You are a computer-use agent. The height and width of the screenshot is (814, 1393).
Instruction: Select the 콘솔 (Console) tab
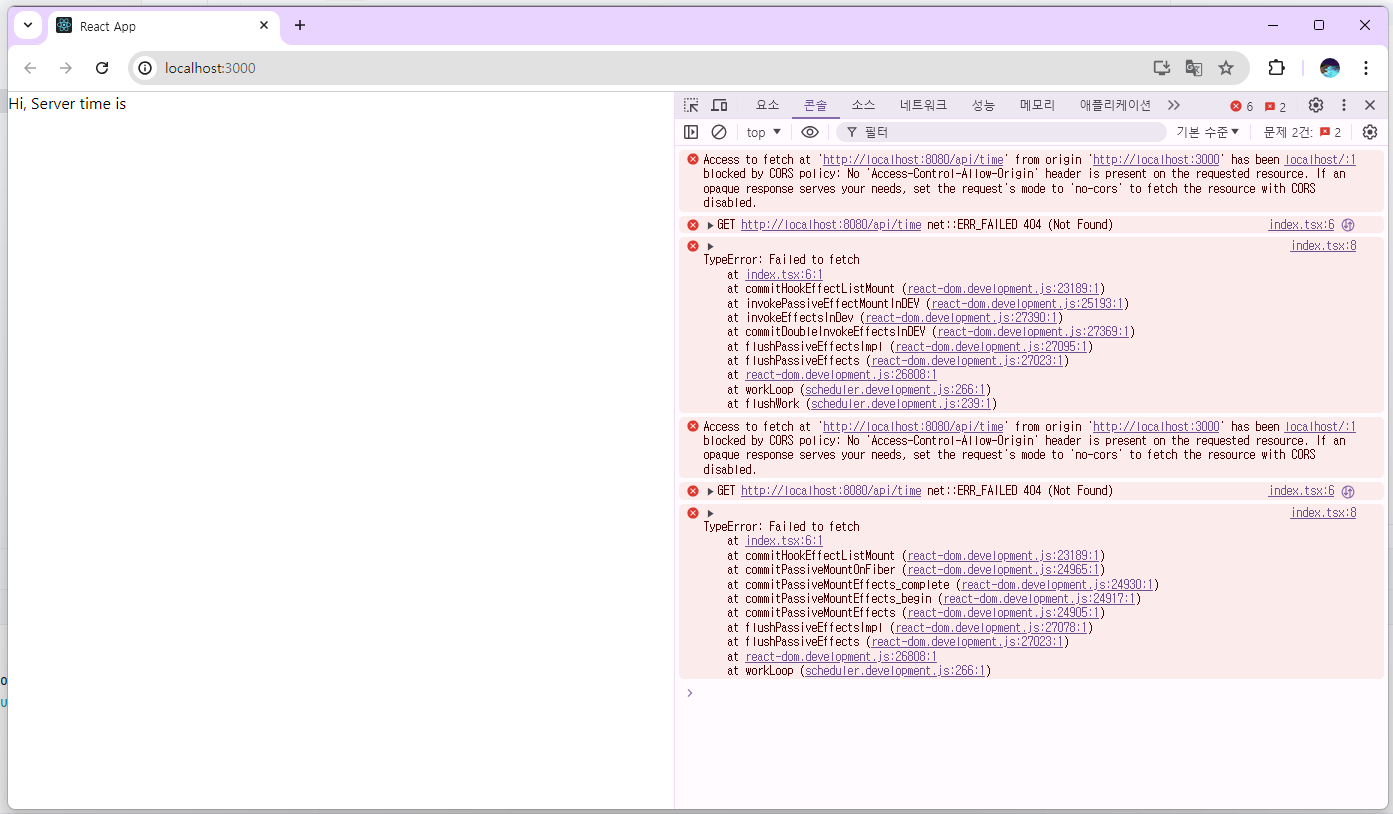point(816,105)
